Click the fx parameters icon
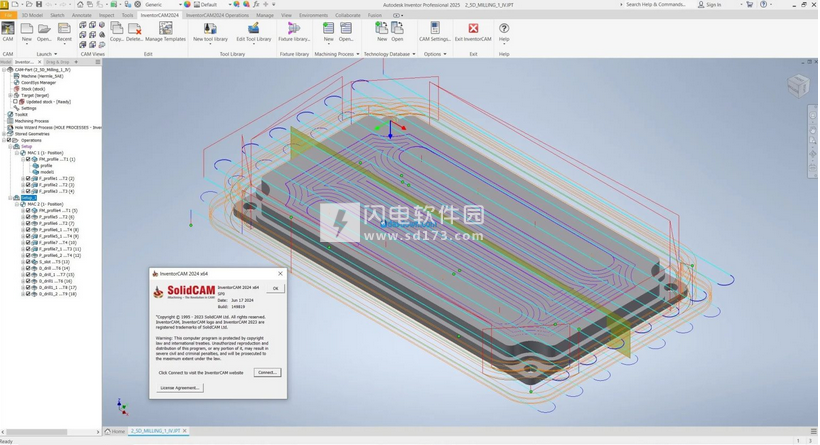This screenshot has width=820, height=445. click(256, 4)
